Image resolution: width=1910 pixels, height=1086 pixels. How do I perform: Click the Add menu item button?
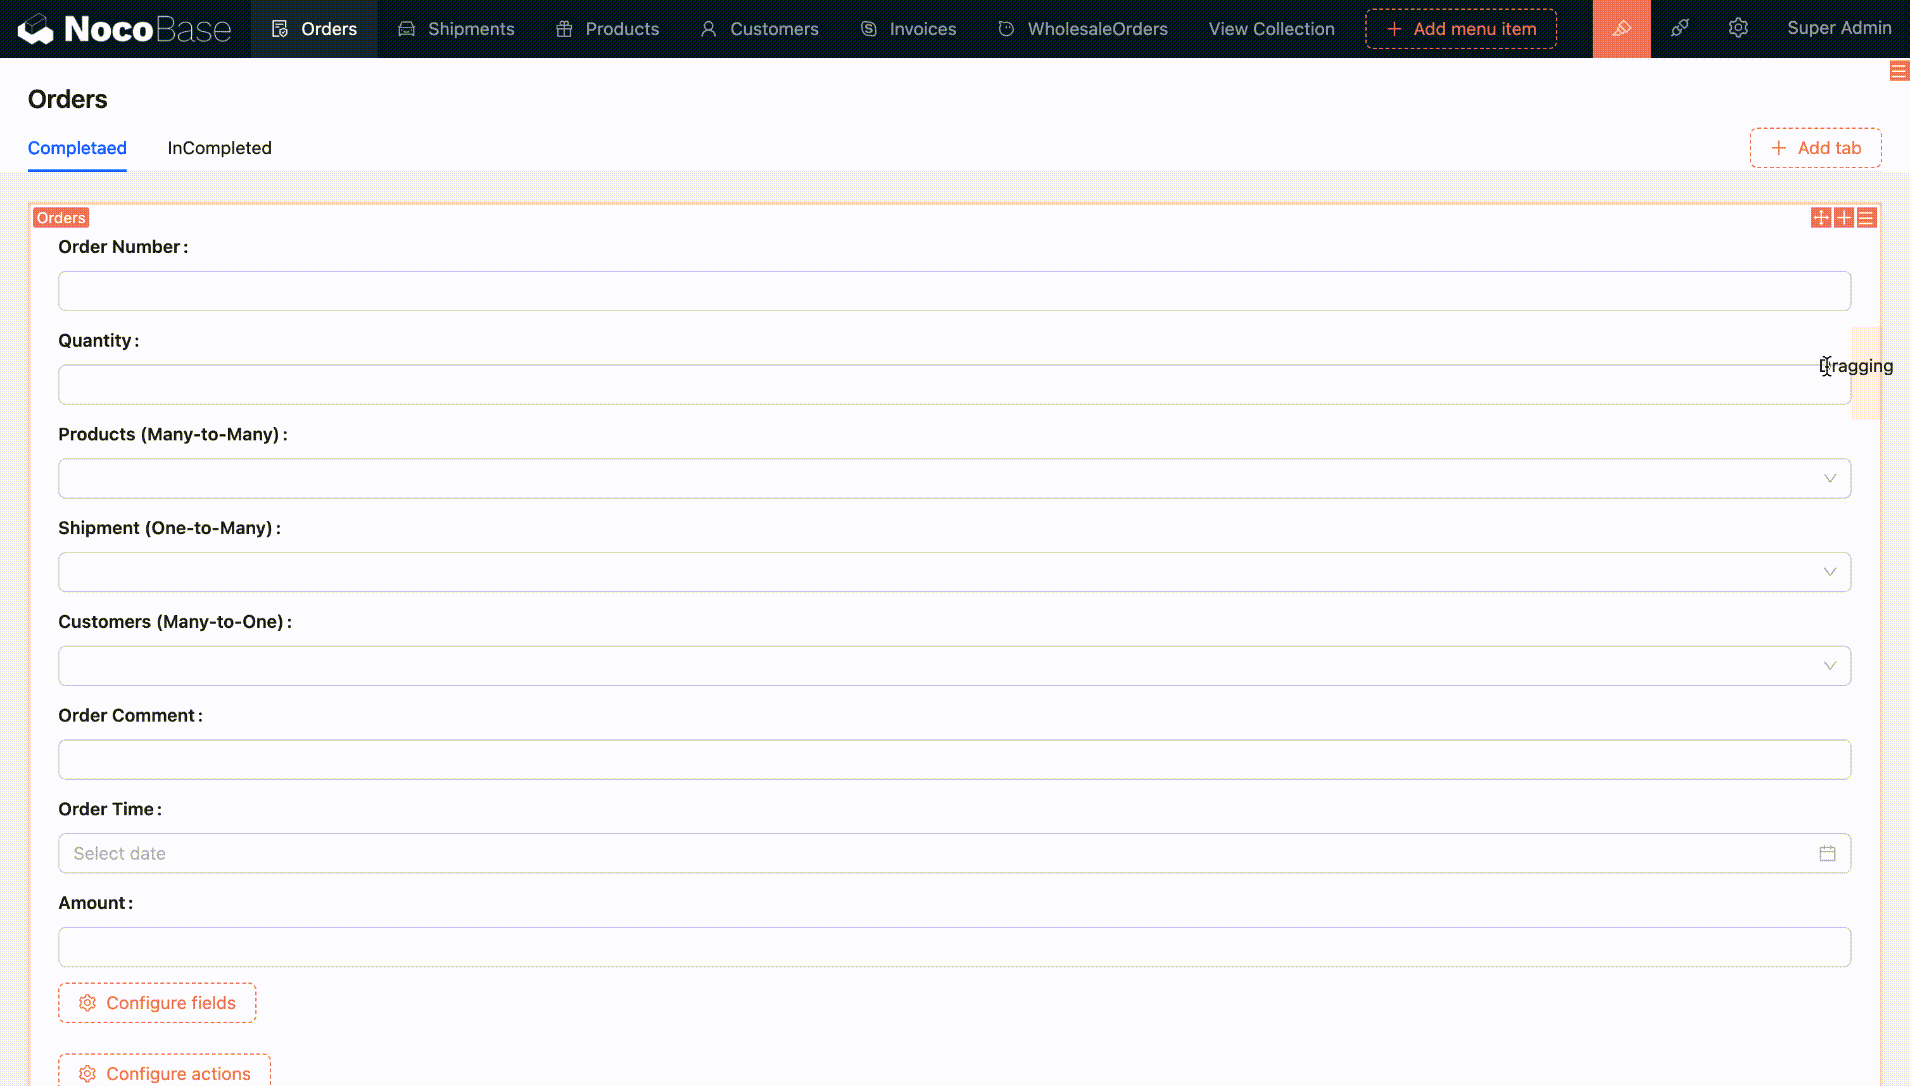click(1461, 29)
